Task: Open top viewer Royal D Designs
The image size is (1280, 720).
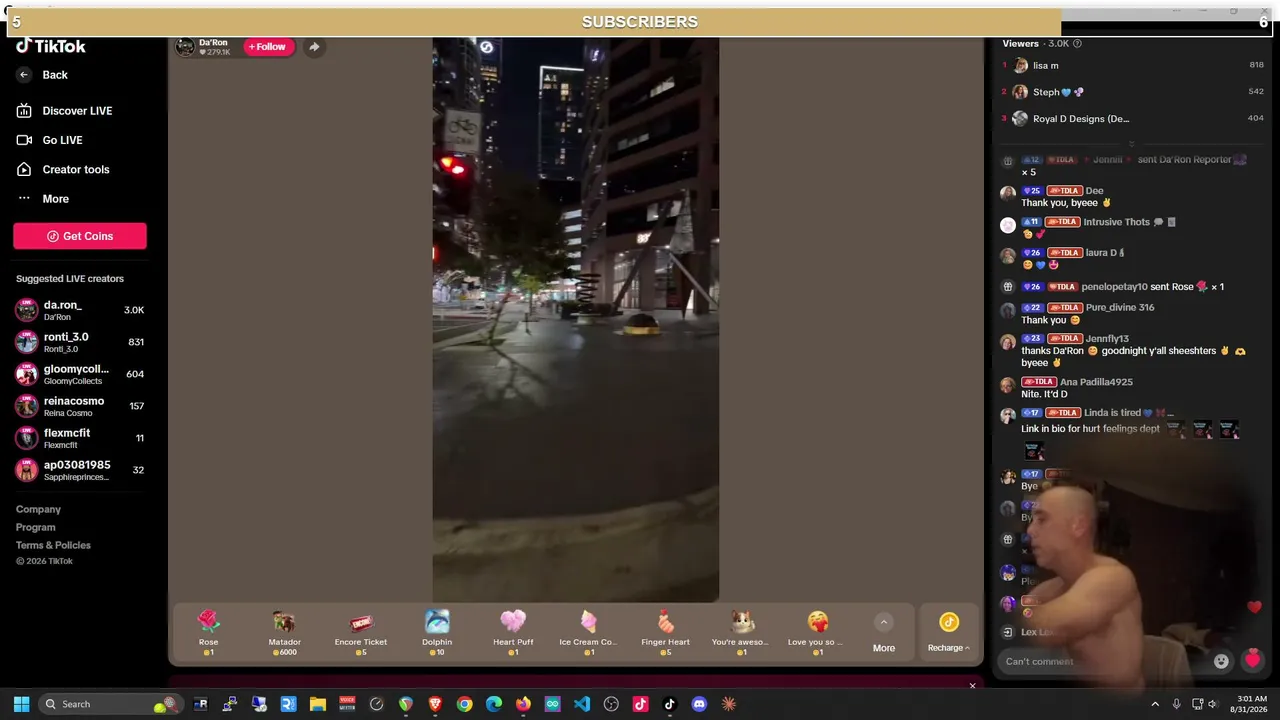Action: 1133,119
